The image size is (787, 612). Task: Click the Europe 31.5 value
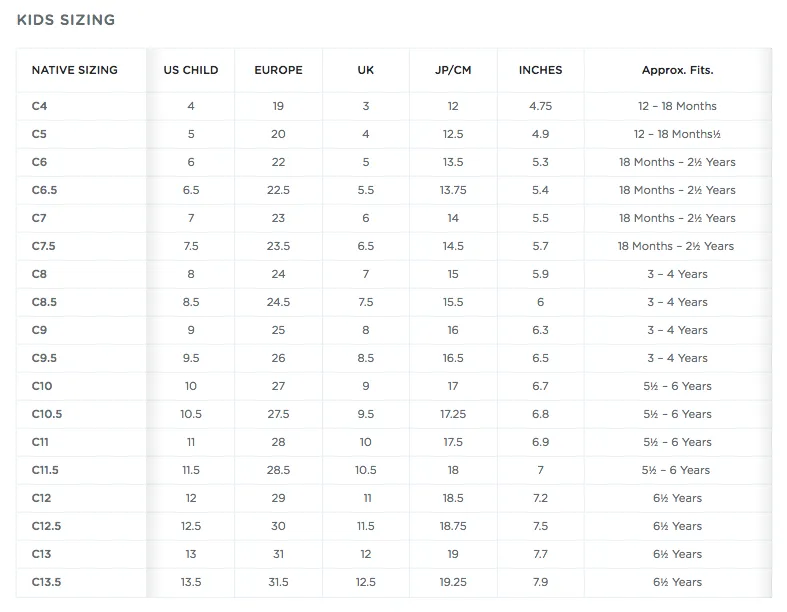pyautogui.click(x=279, y=582)
